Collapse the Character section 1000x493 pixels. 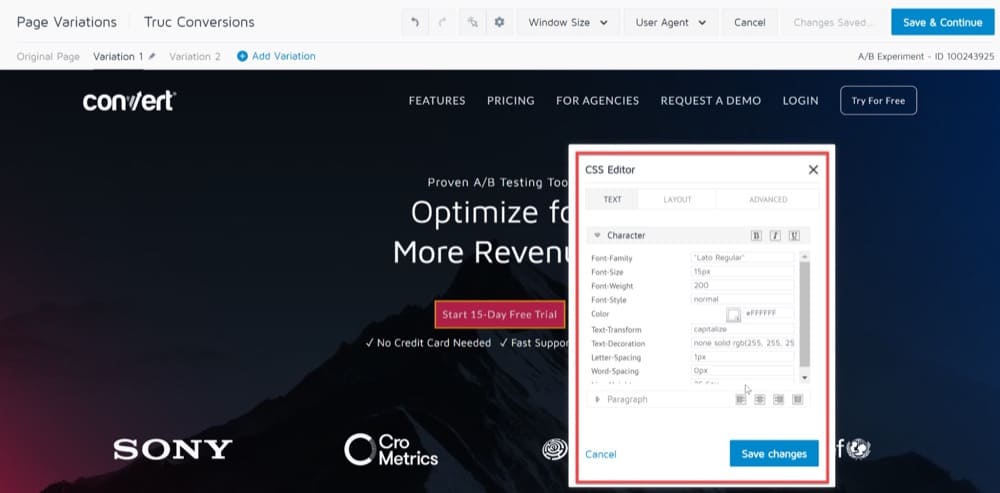pyautogui.click(x=598, y=235)
